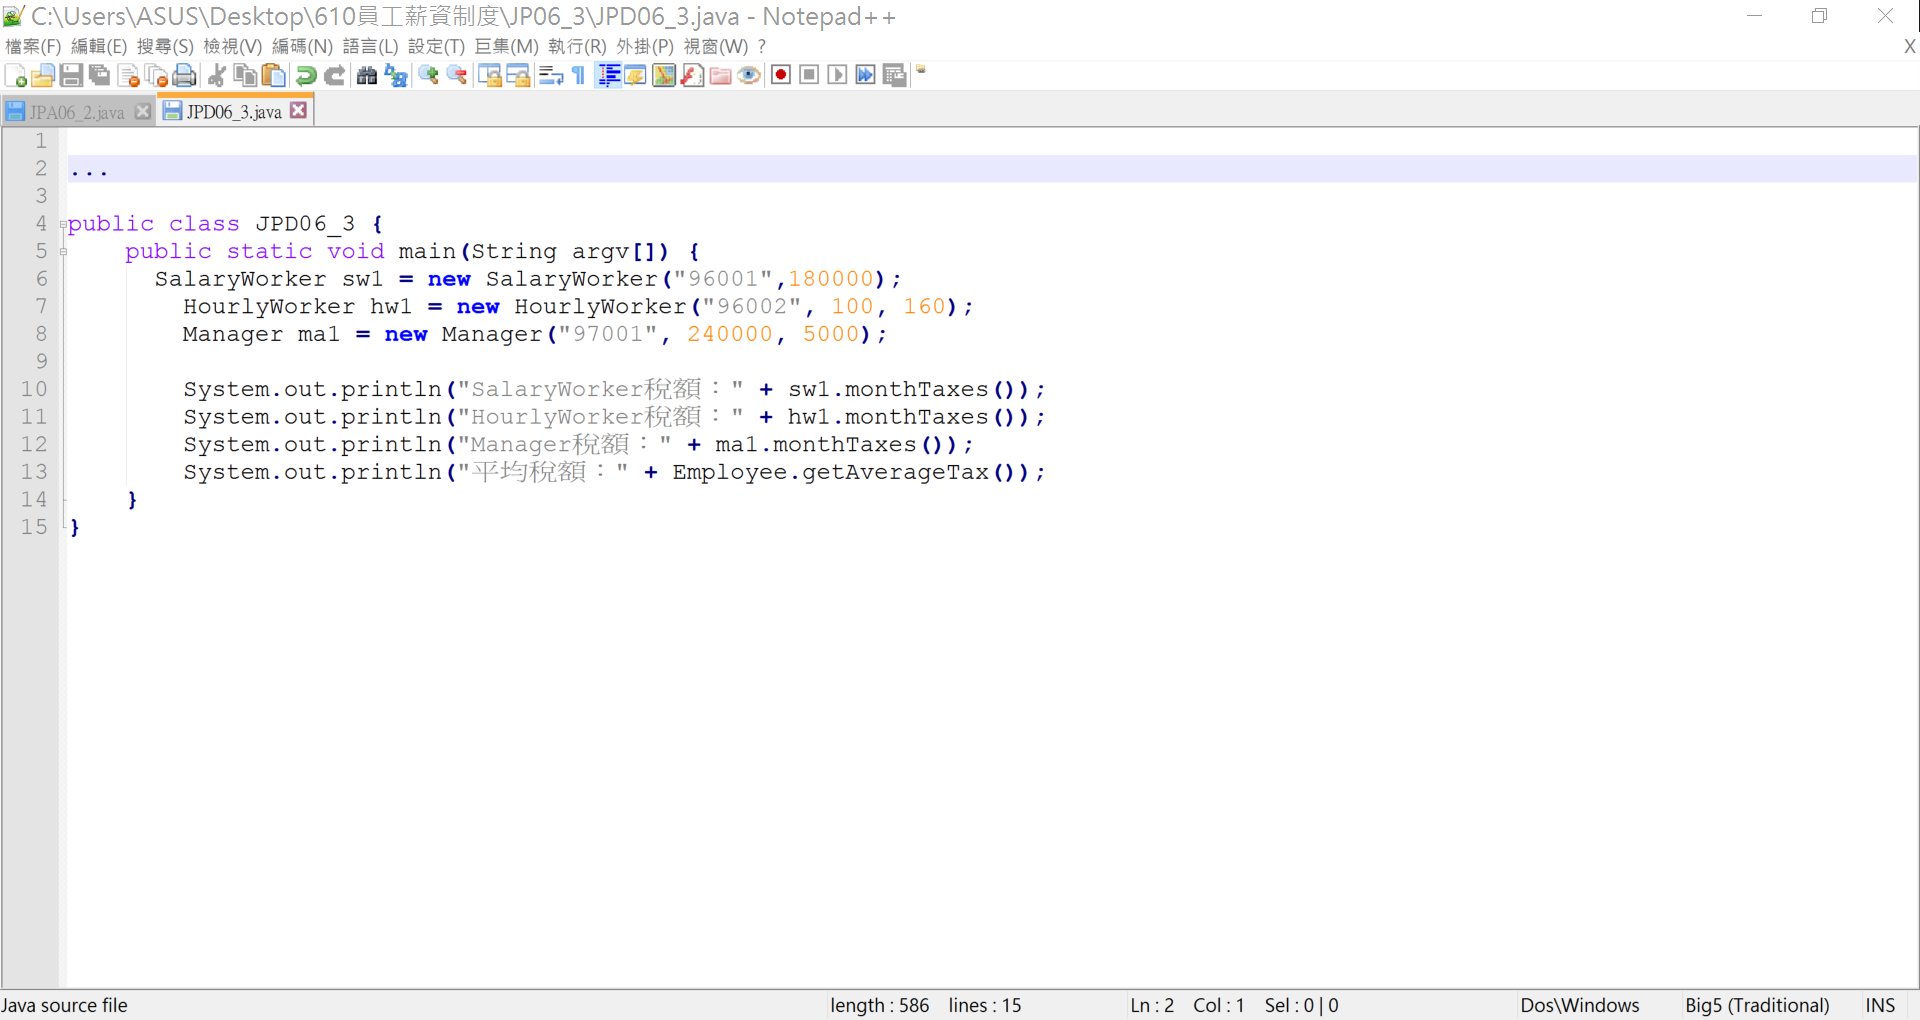Create a new file with the New icon
The width and height of the screenshot is (1920, 1020).
(15, 76)
